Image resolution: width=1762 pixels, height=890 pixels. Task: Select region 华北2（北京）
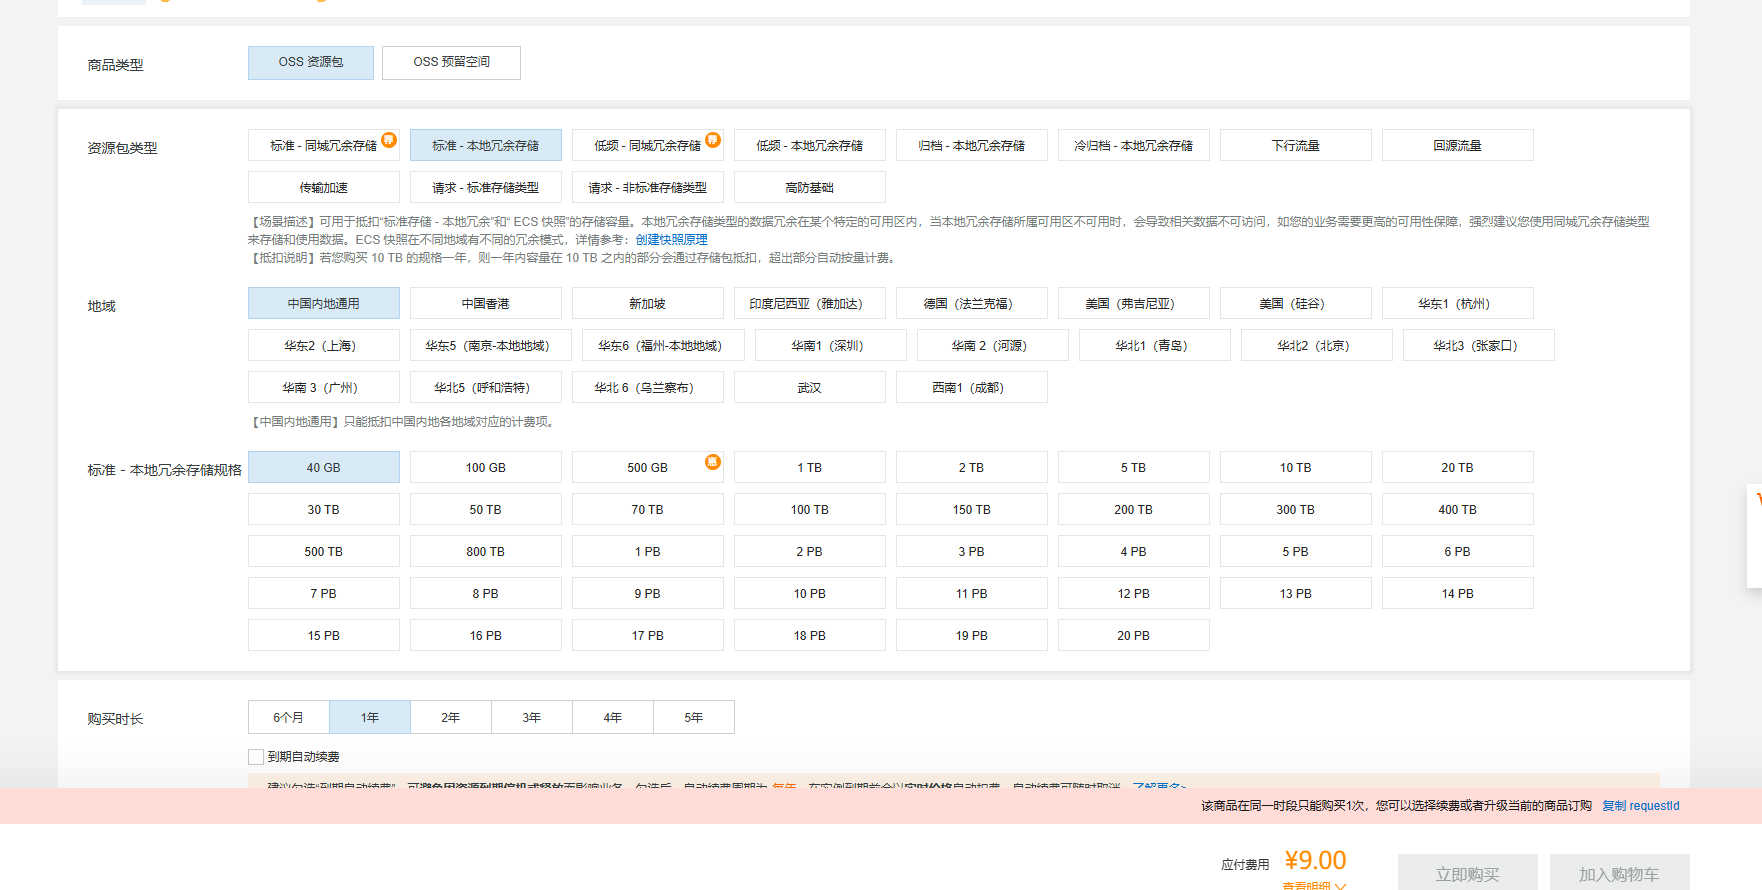tap(1317, 346)
